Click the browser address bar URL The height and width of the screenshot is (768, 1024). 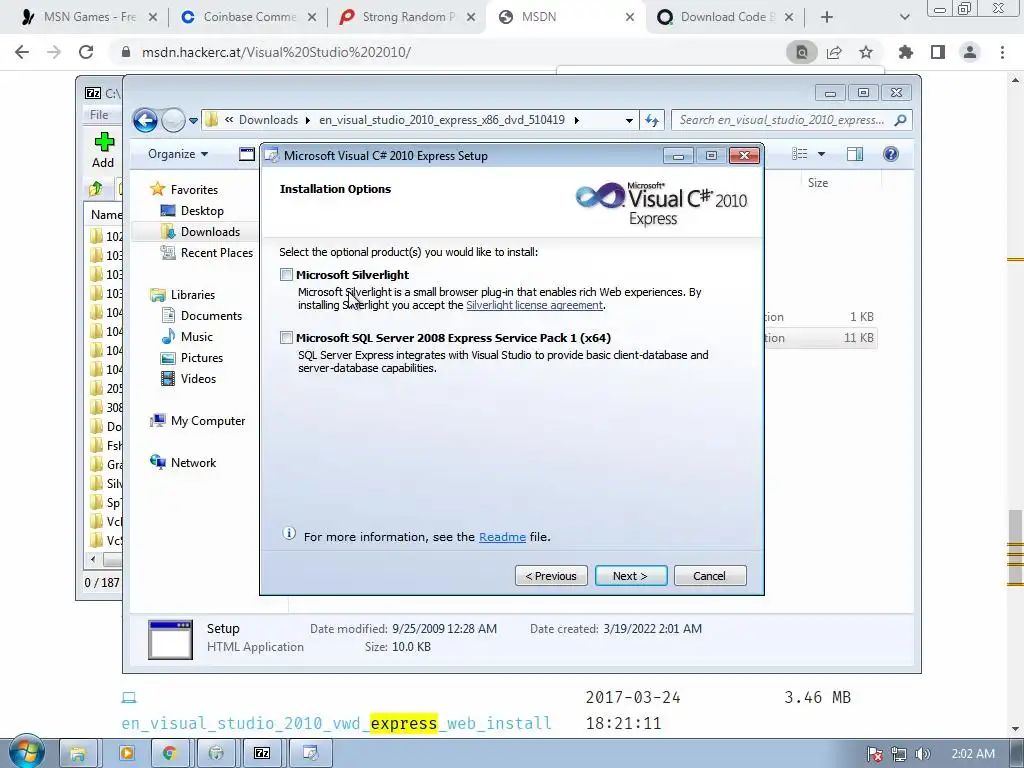click(276, 52)
